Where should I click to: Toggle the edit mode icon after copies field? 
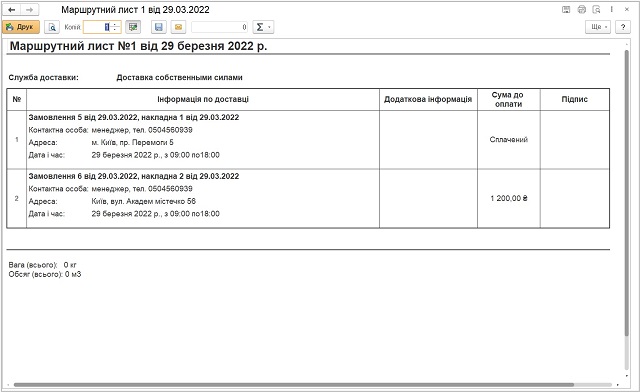coord(133,27)
